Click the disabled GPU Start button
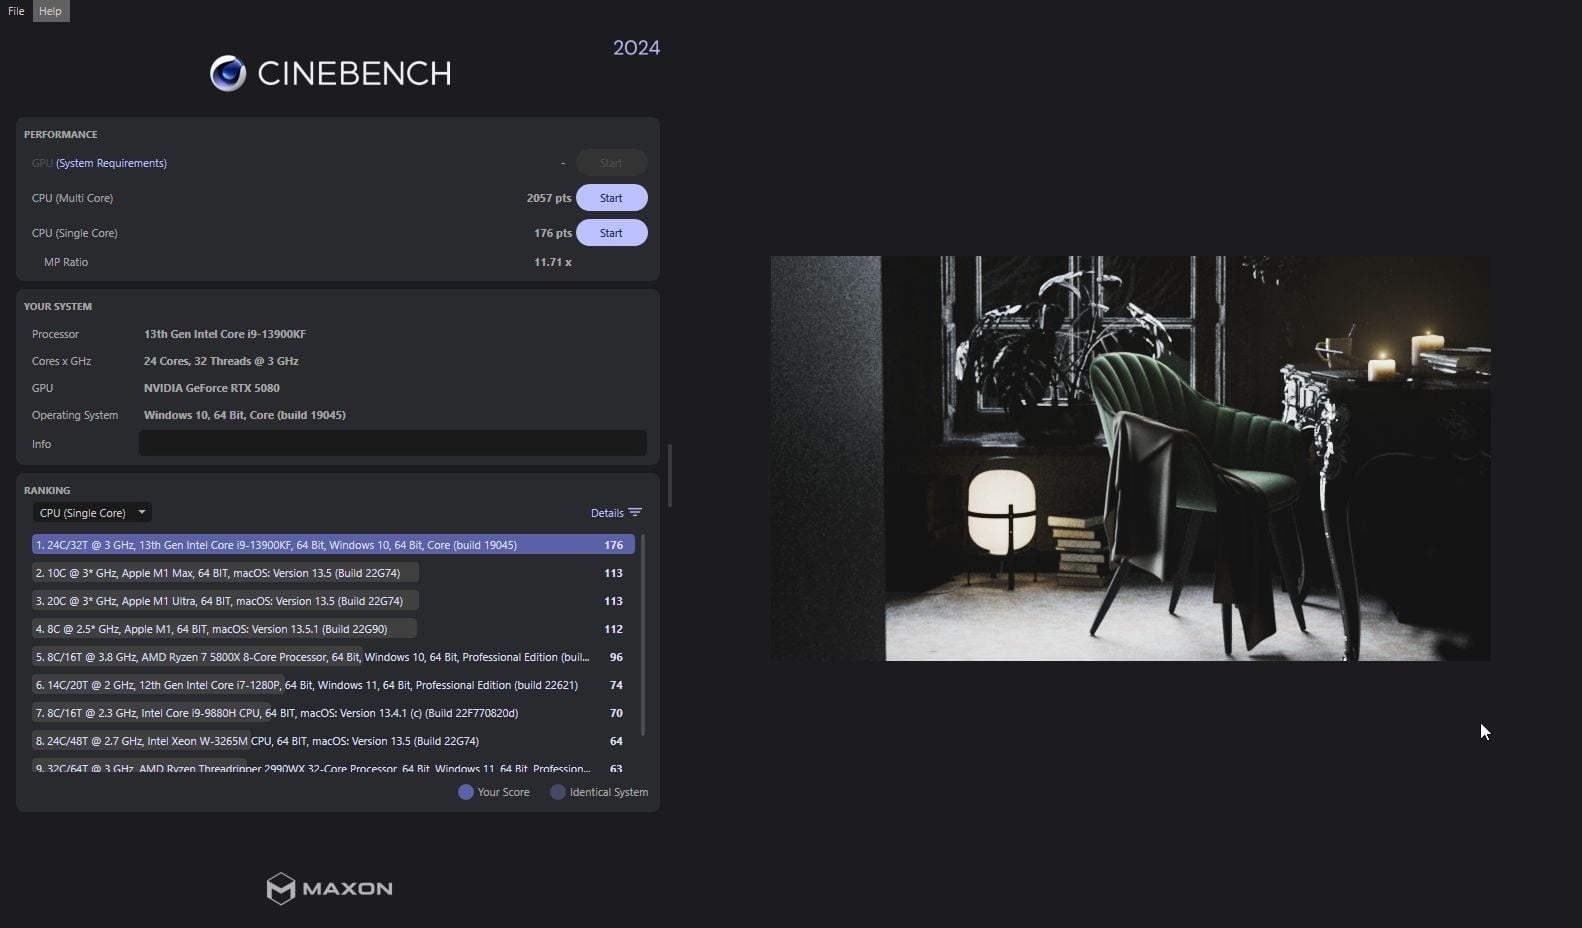Image resolution: width=1582 pixels, height=928 pixels. pyautogui.click(x=611, y=163)
